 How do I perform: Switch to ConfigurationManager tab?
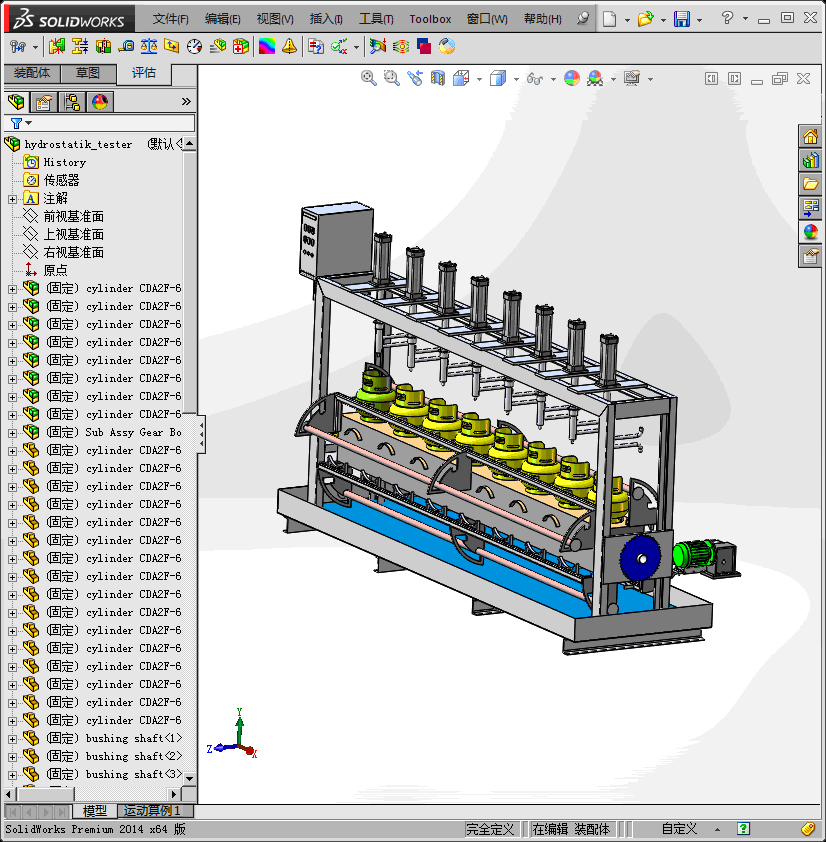point(72,101)
